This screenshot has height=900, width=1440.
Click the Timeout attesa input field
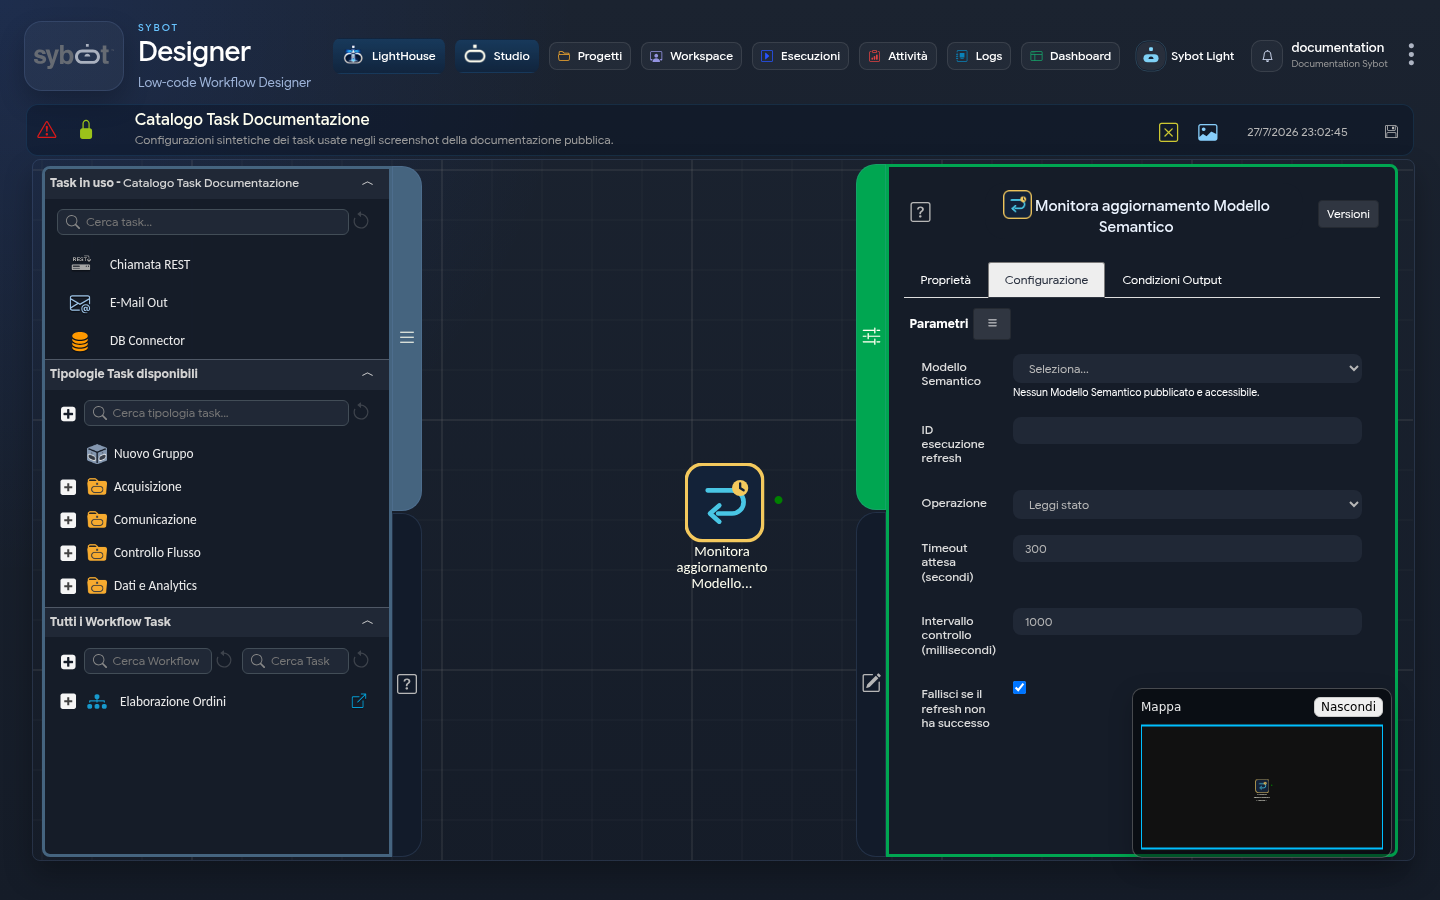click(x=1187, y=549)
